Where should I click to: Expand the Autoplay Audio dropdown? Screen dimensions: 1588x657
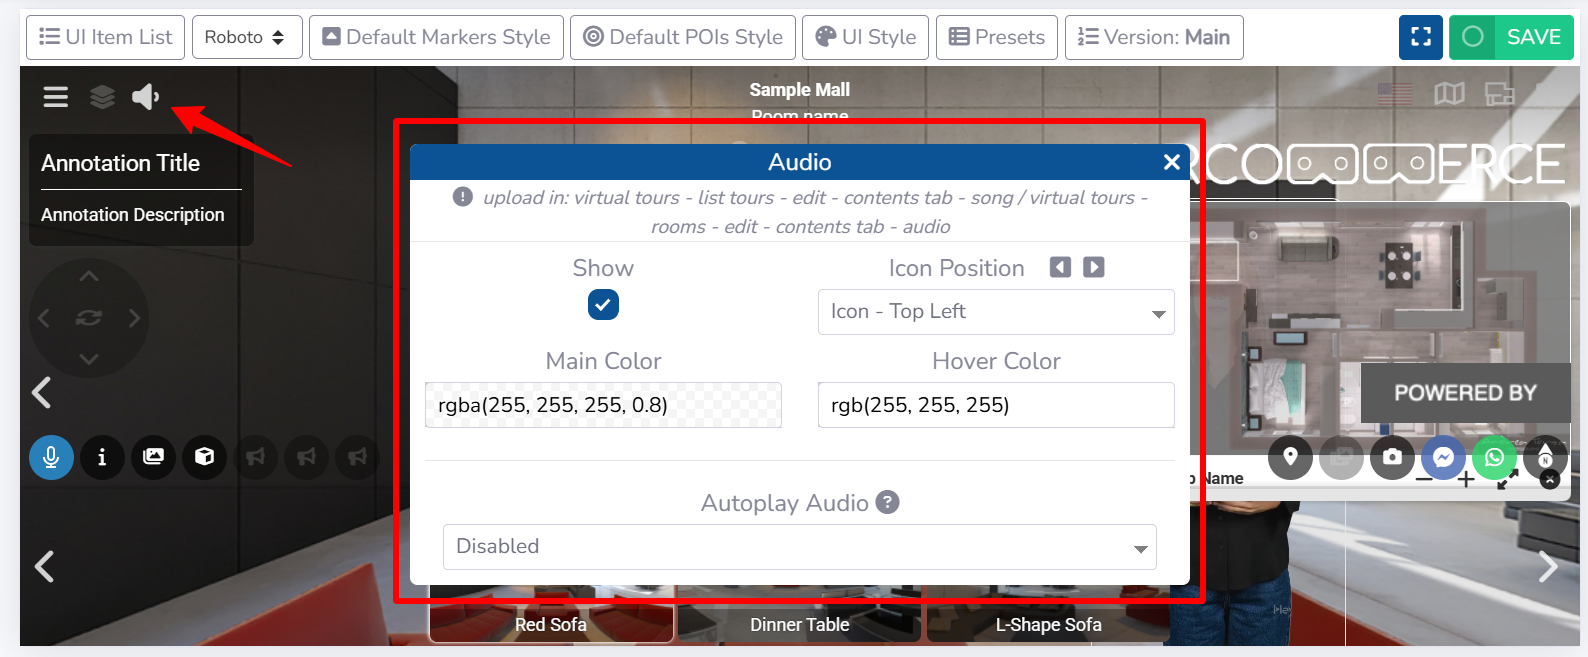point(799,547)
